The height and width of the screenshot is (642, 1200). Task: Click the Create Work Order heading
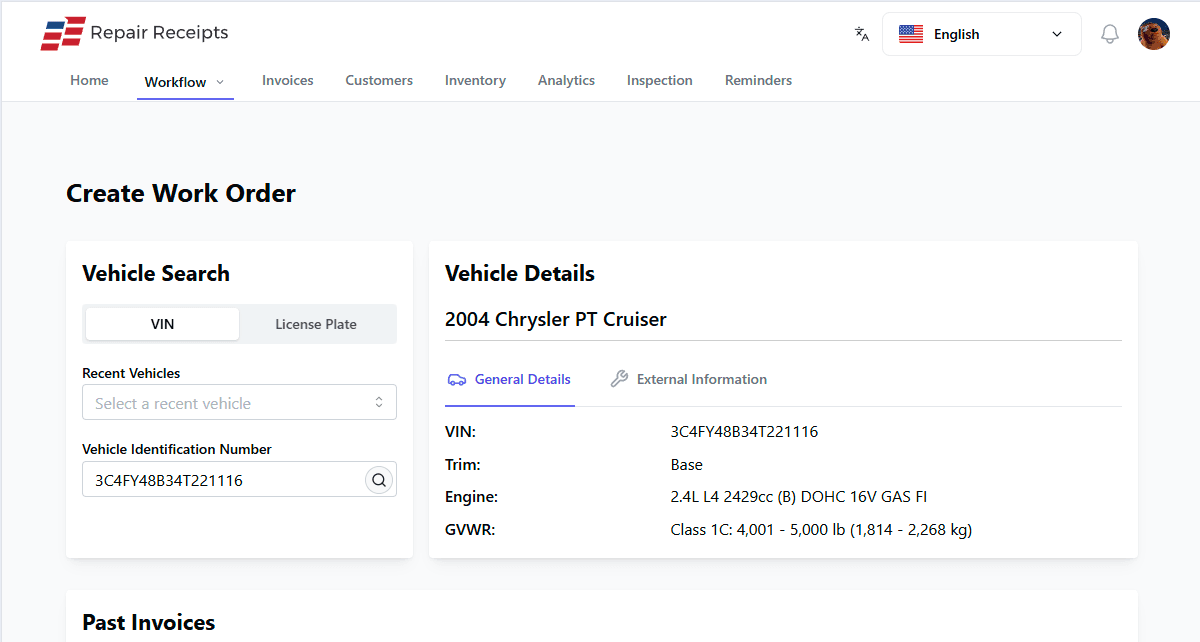click(181, 193)
